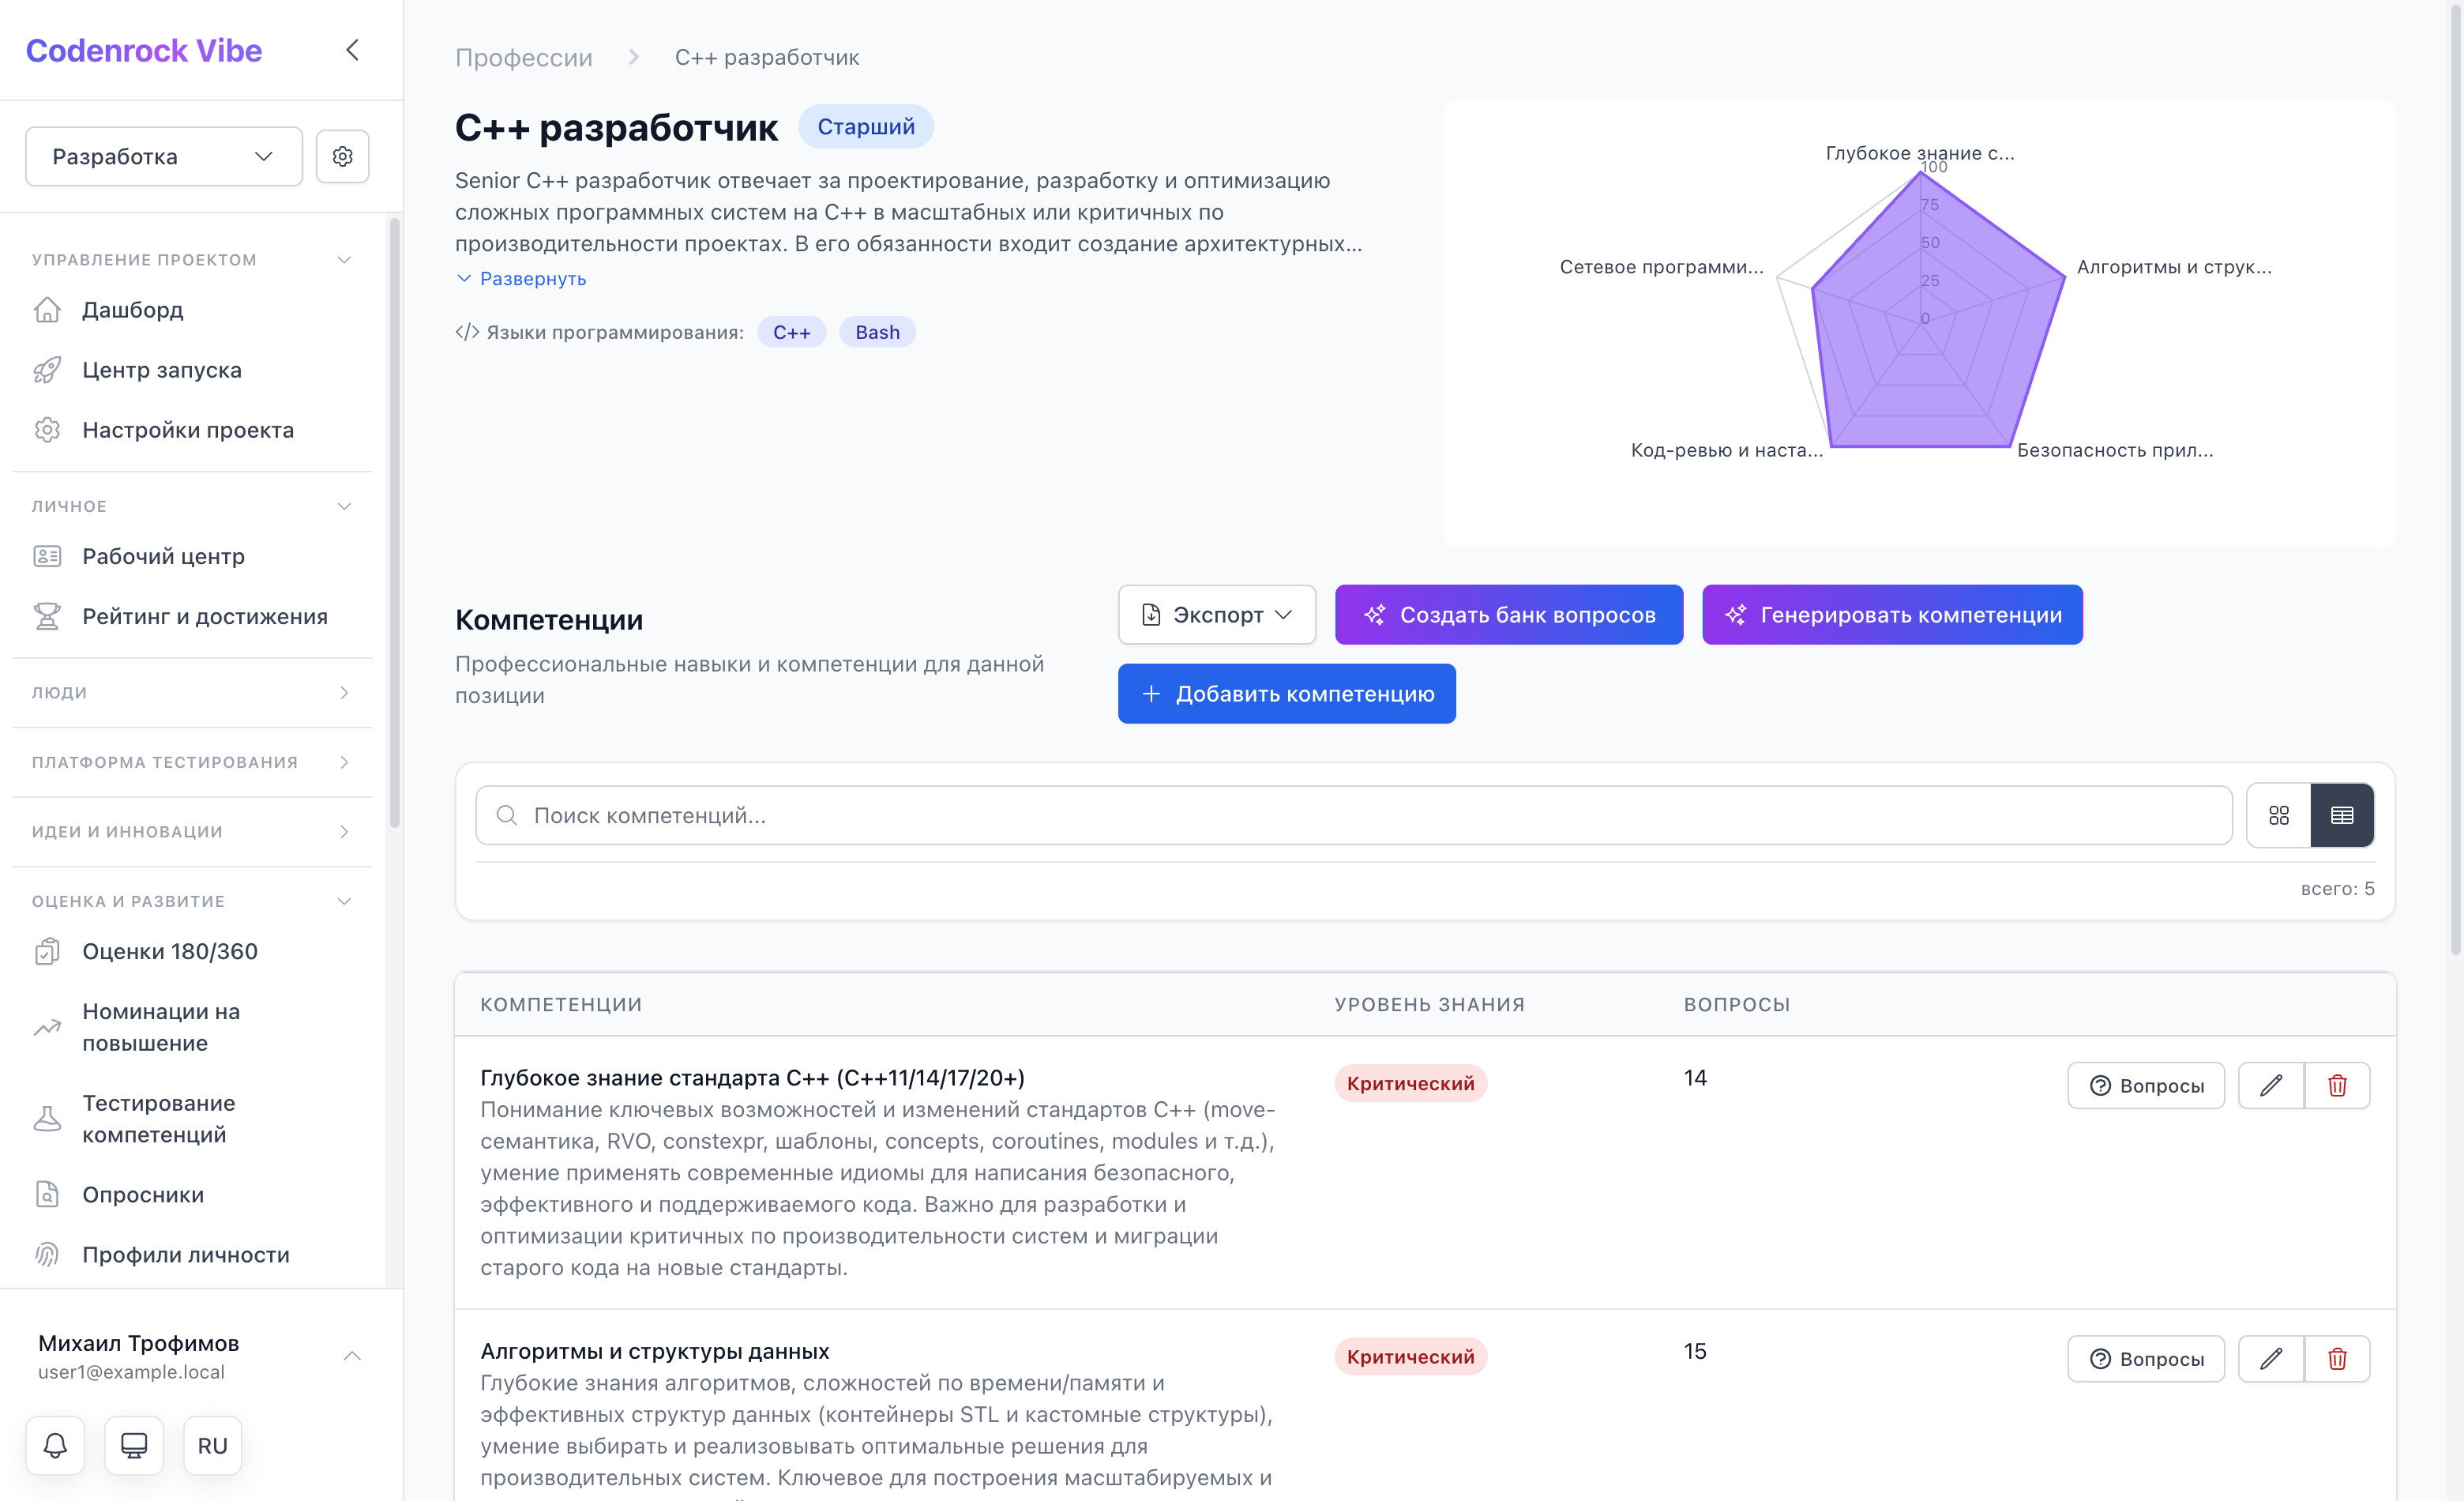Click the Codenrock Vibe logo
This screenshot has width=2464, height=1501.
coord(144,50)
